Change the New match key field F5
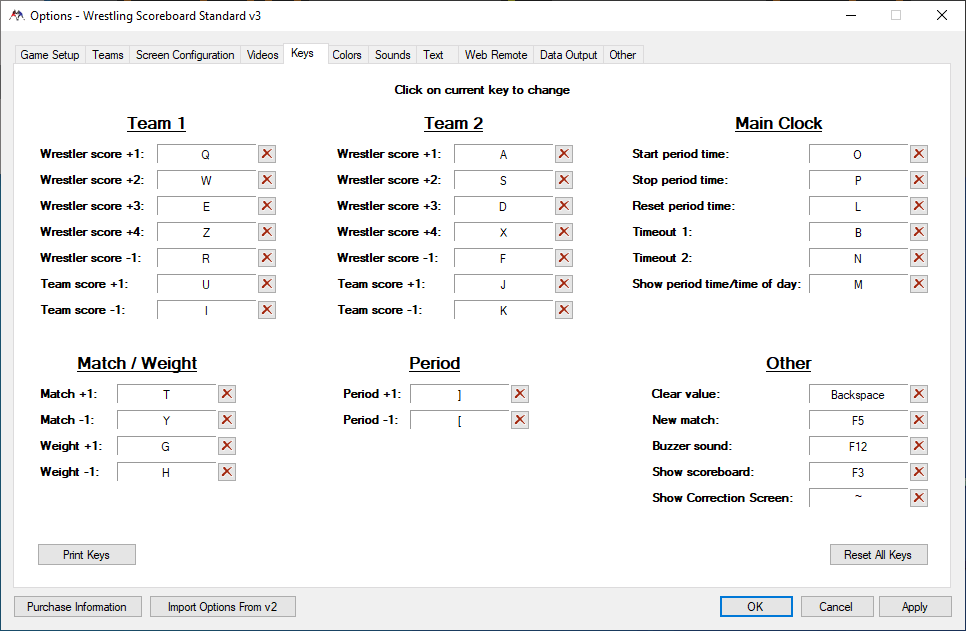This screenshot has height=631, width=966. (857, 420)
